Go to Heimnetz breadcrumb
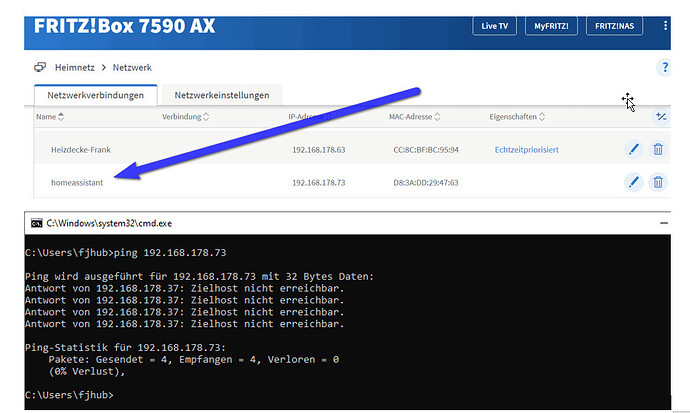The width and height of the screenshot is (690, 413). pyautogui.click(x=74, y=67)
